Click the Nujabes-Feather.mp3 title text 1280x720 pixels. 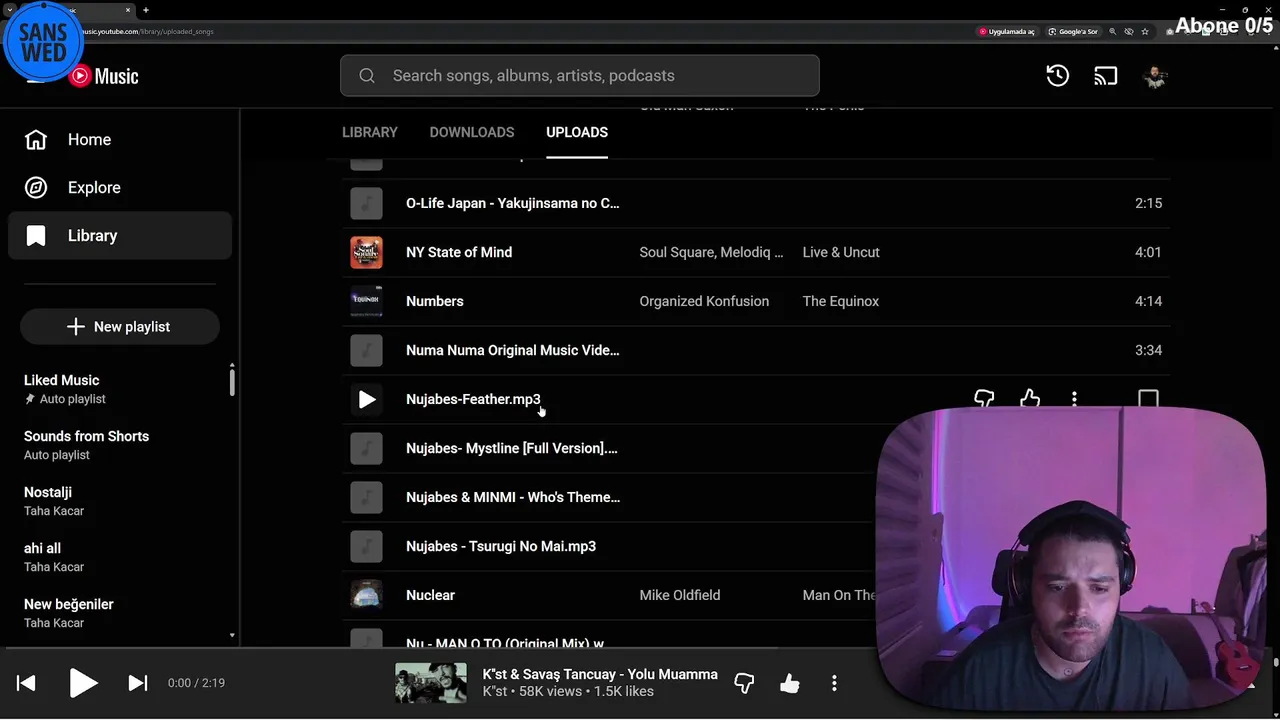(473, 399)
